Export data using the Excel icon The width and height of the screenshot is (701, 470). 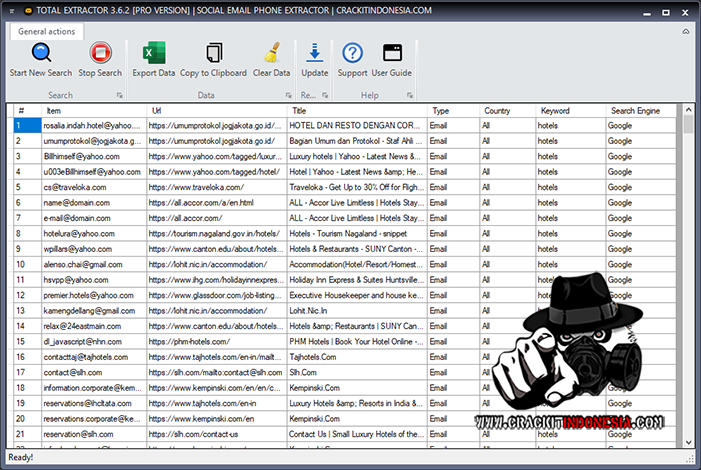coord(153,54)
